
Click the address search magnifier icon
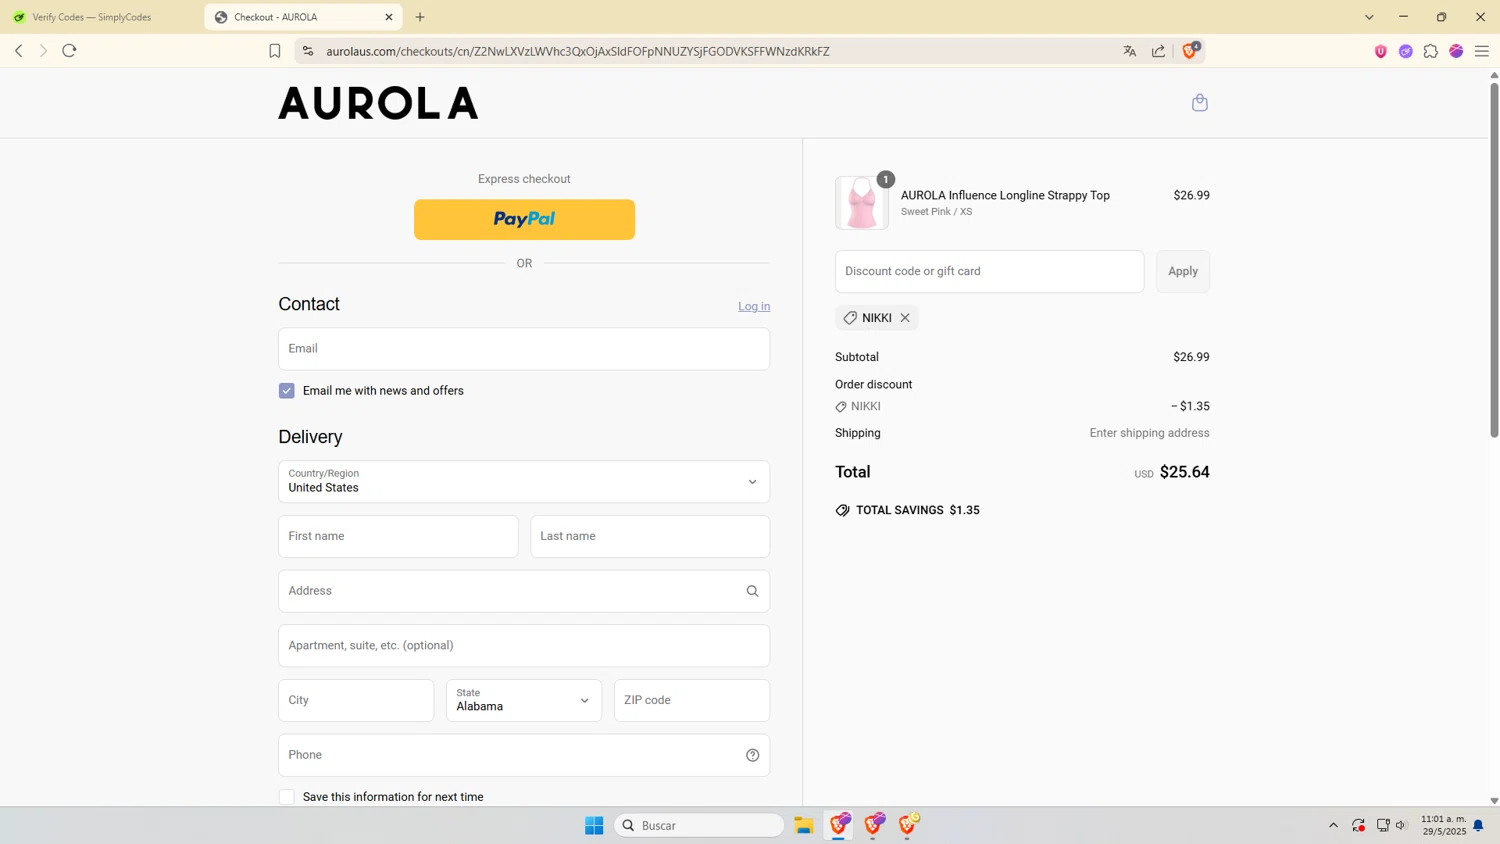[x=752, y=591]
